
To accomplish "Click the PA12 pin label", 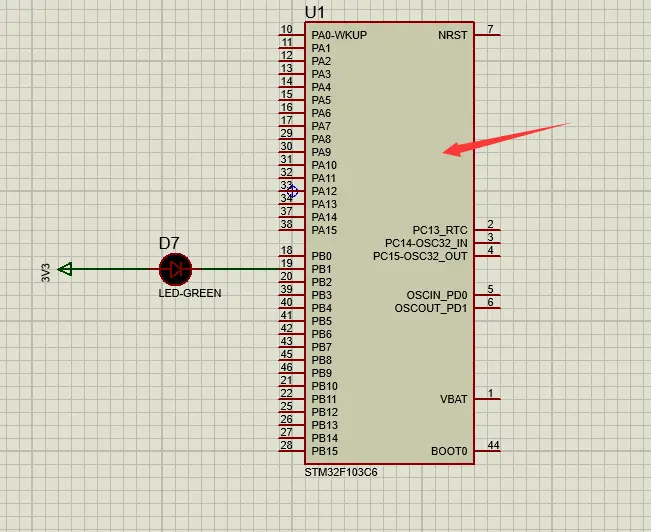I will [x=324, y=191].
